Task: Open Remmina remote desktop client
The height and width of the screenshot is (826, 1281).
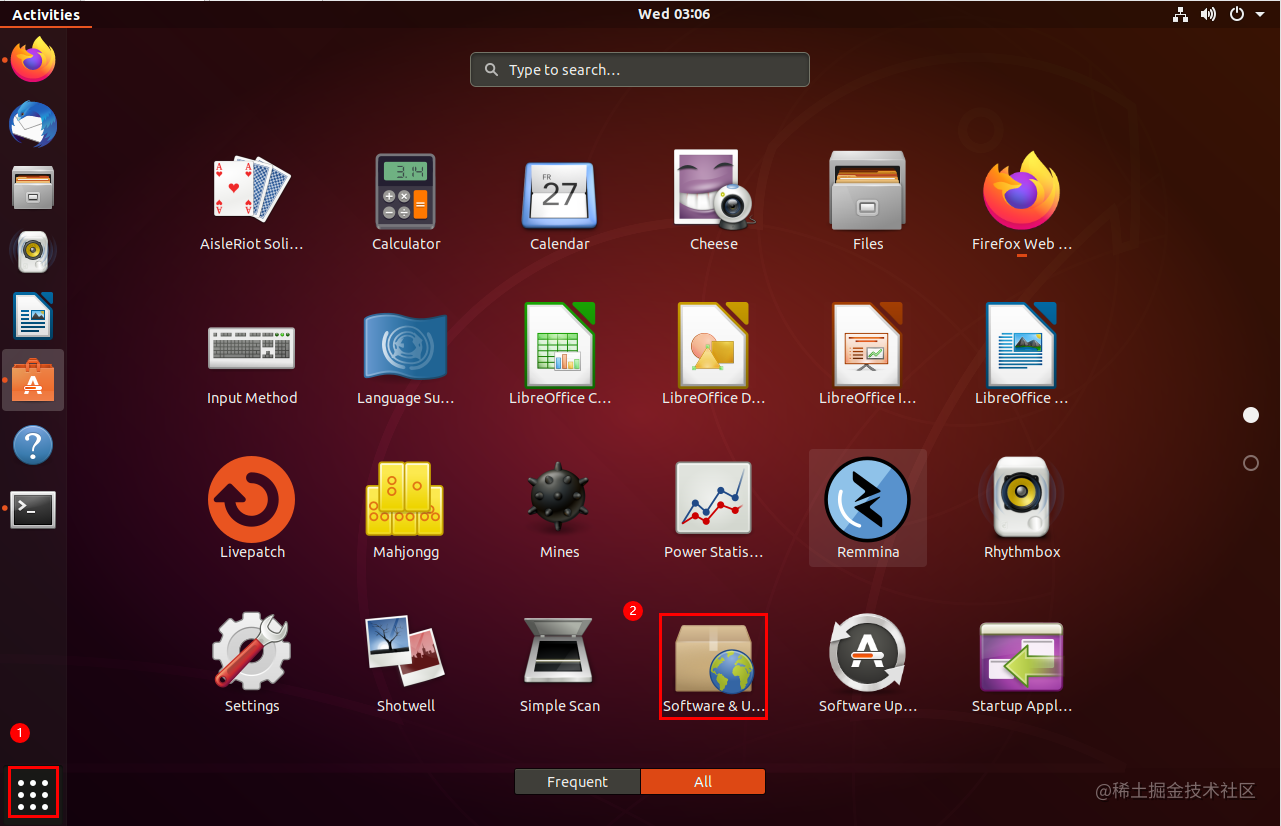Action: (x=867, y=498)
